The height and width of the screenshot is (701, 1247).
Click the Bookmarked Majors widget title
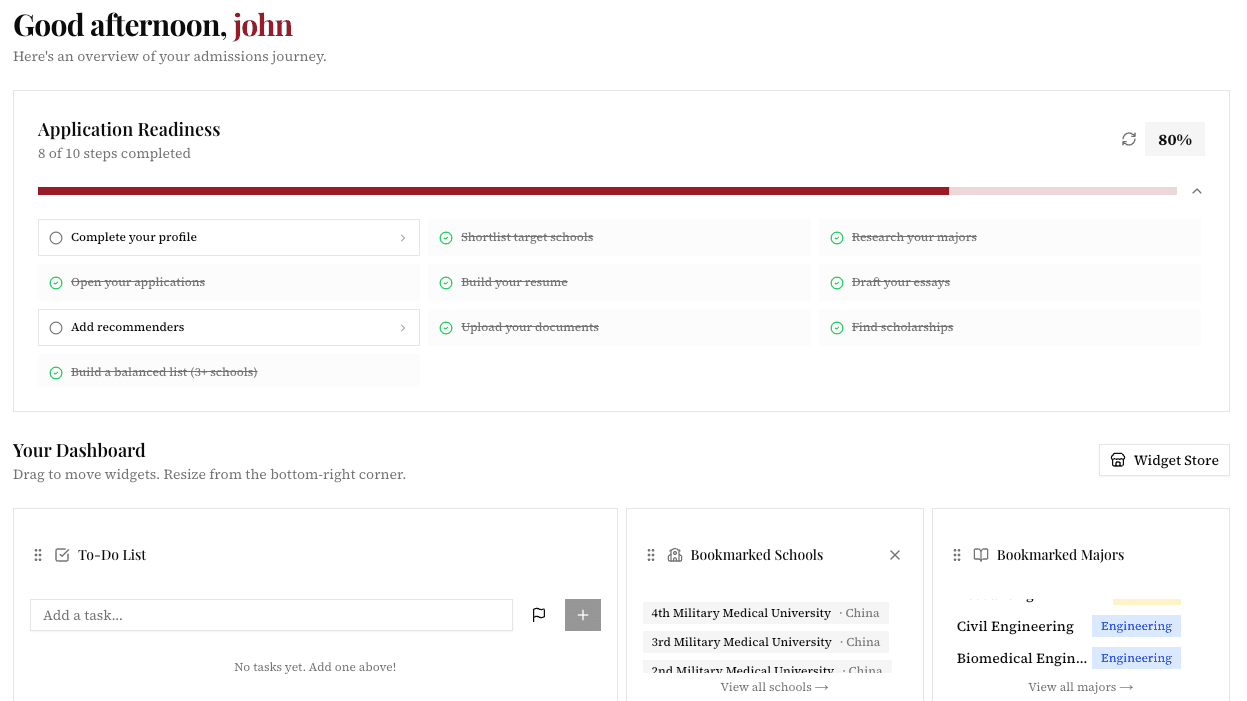tap(1060, 555)
